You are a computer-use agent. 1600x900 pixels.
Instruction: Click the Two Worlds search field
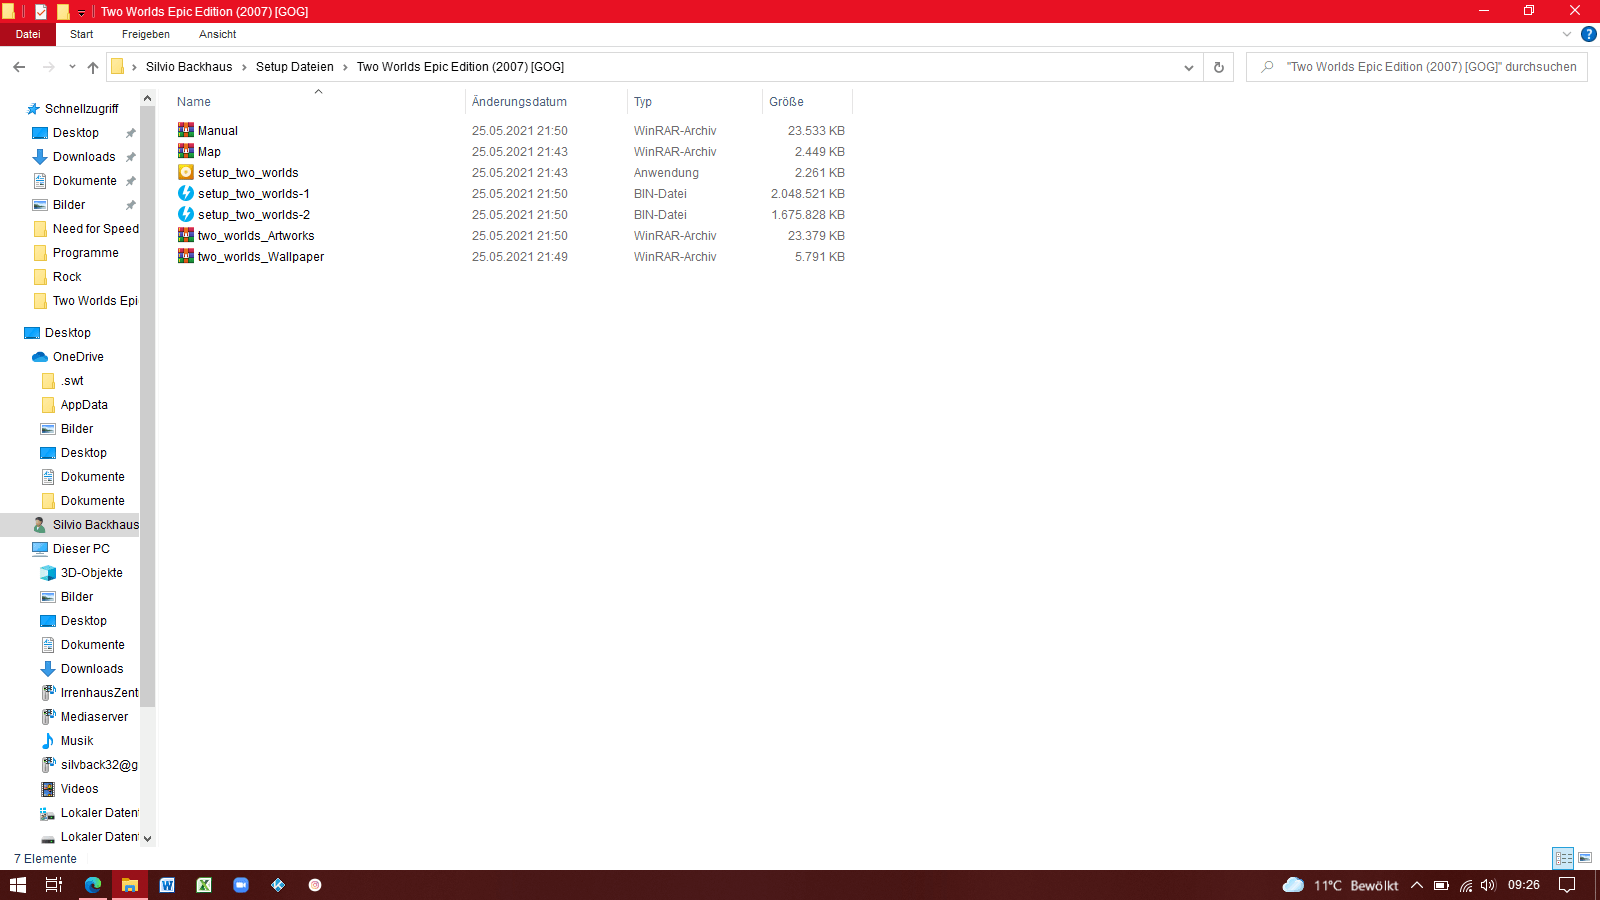pos(1417,67)
